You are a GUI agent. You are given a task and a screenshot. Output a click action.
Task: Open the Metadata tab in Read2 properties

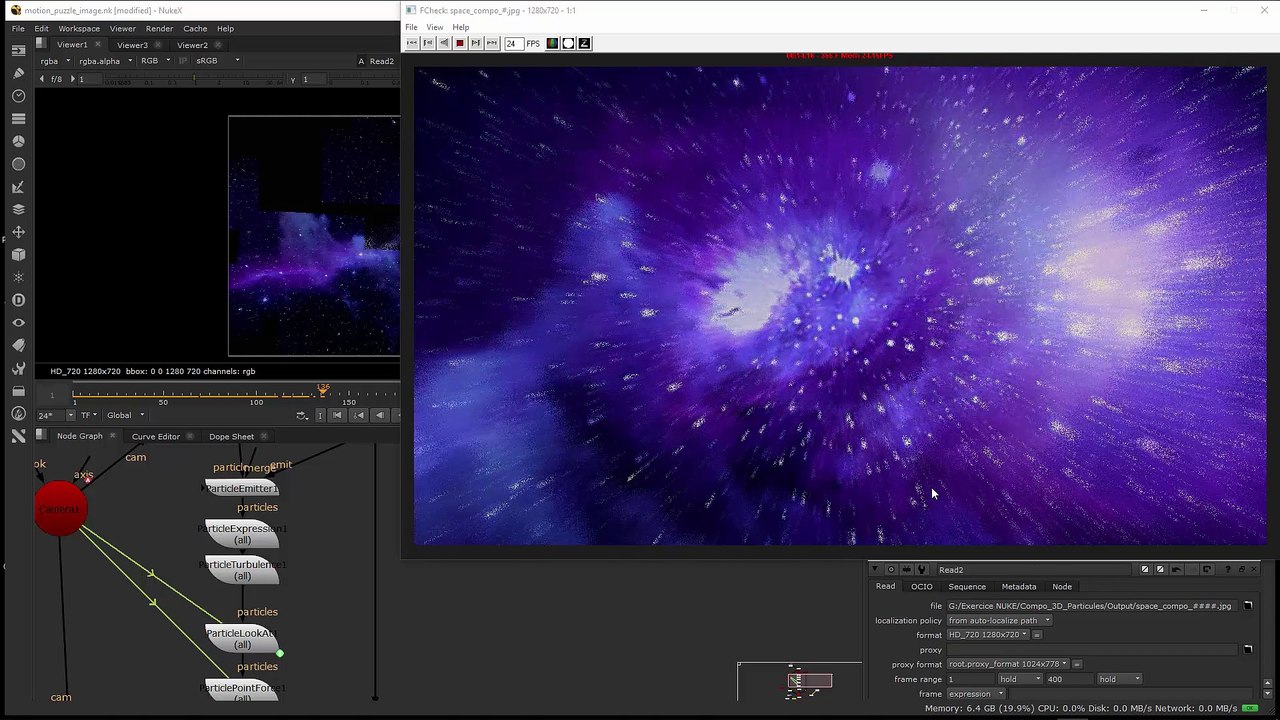(x=1019, y=587)
